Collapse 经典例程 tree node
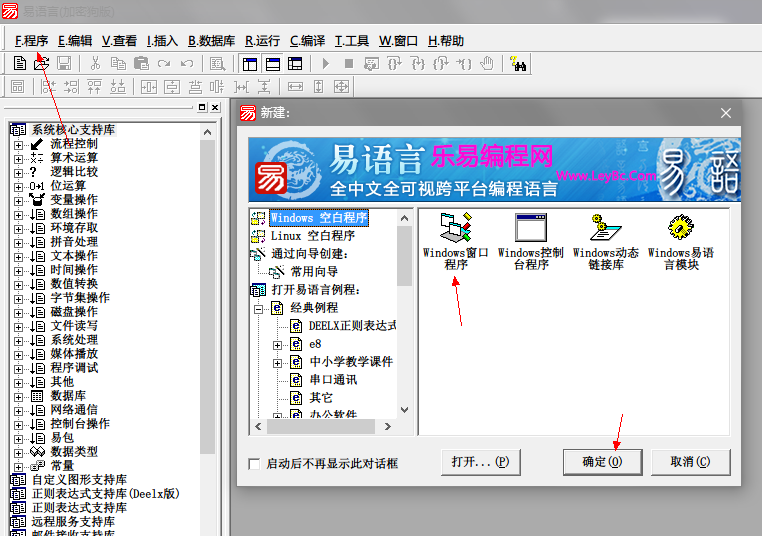Viewport: 762px width, 536px height. tap(259, 309)
